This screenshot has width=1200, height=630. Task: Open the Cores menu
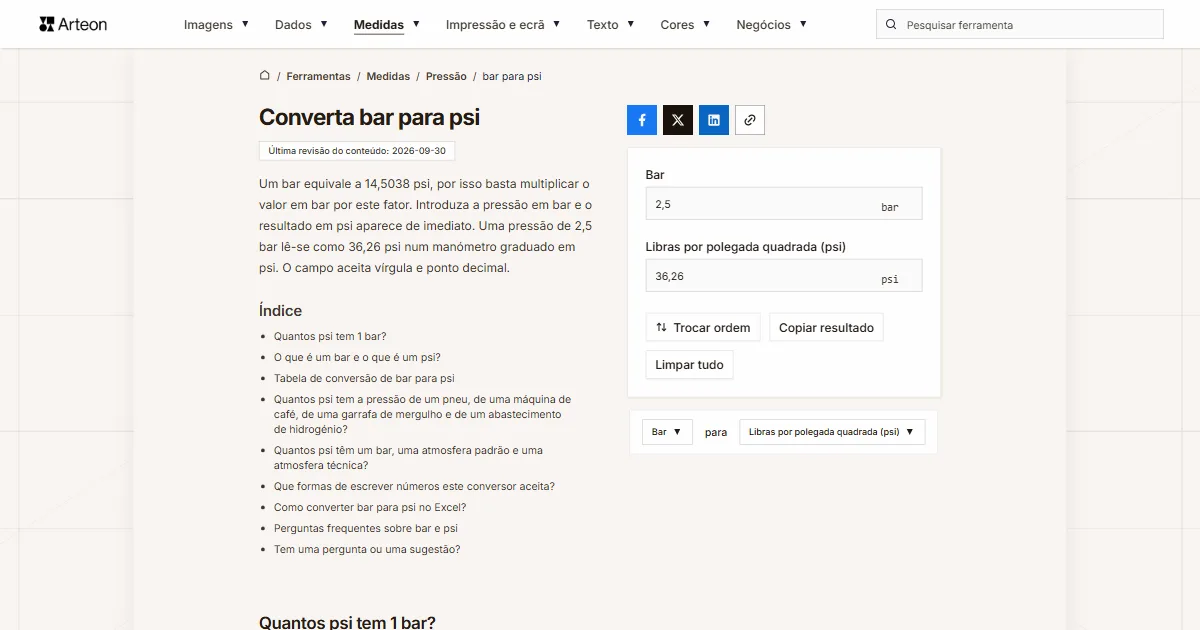pos(686,25)
